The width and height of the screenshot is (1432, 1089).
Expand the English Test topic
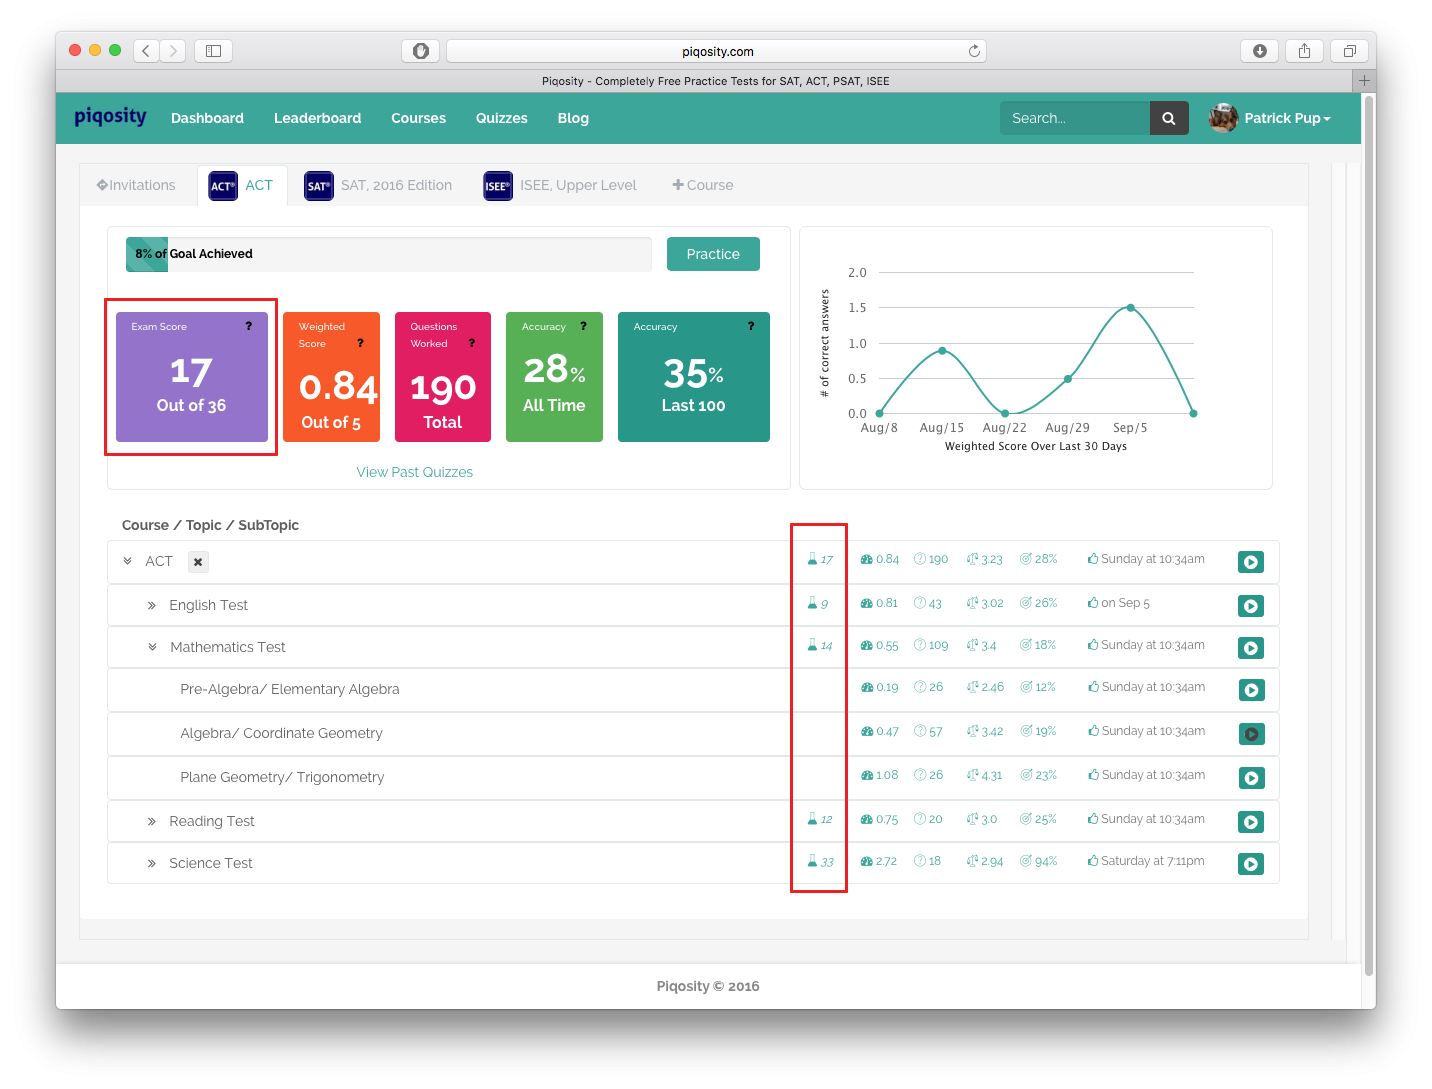(152, 606)
